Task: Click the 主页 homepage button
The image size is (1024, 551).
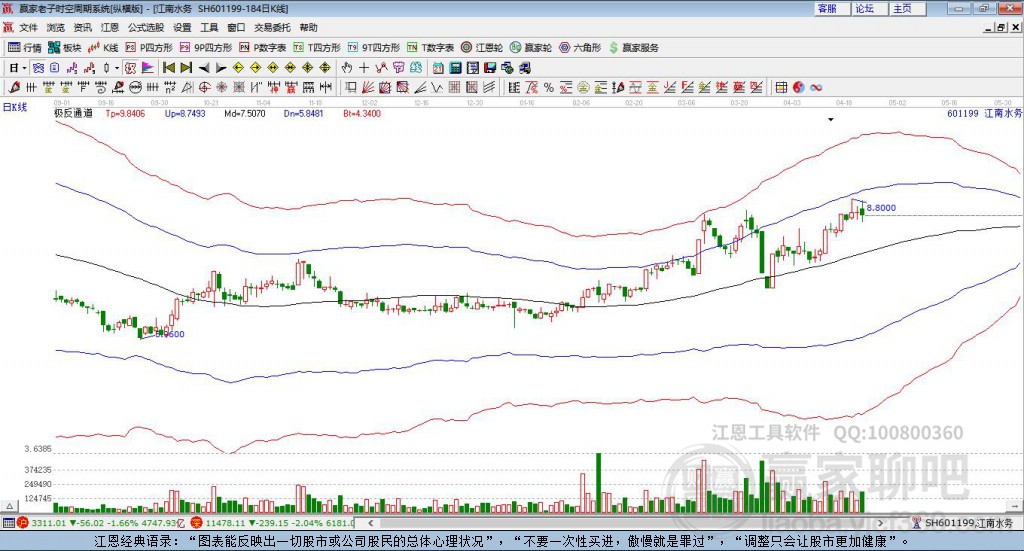Action: tap(906, 8)
